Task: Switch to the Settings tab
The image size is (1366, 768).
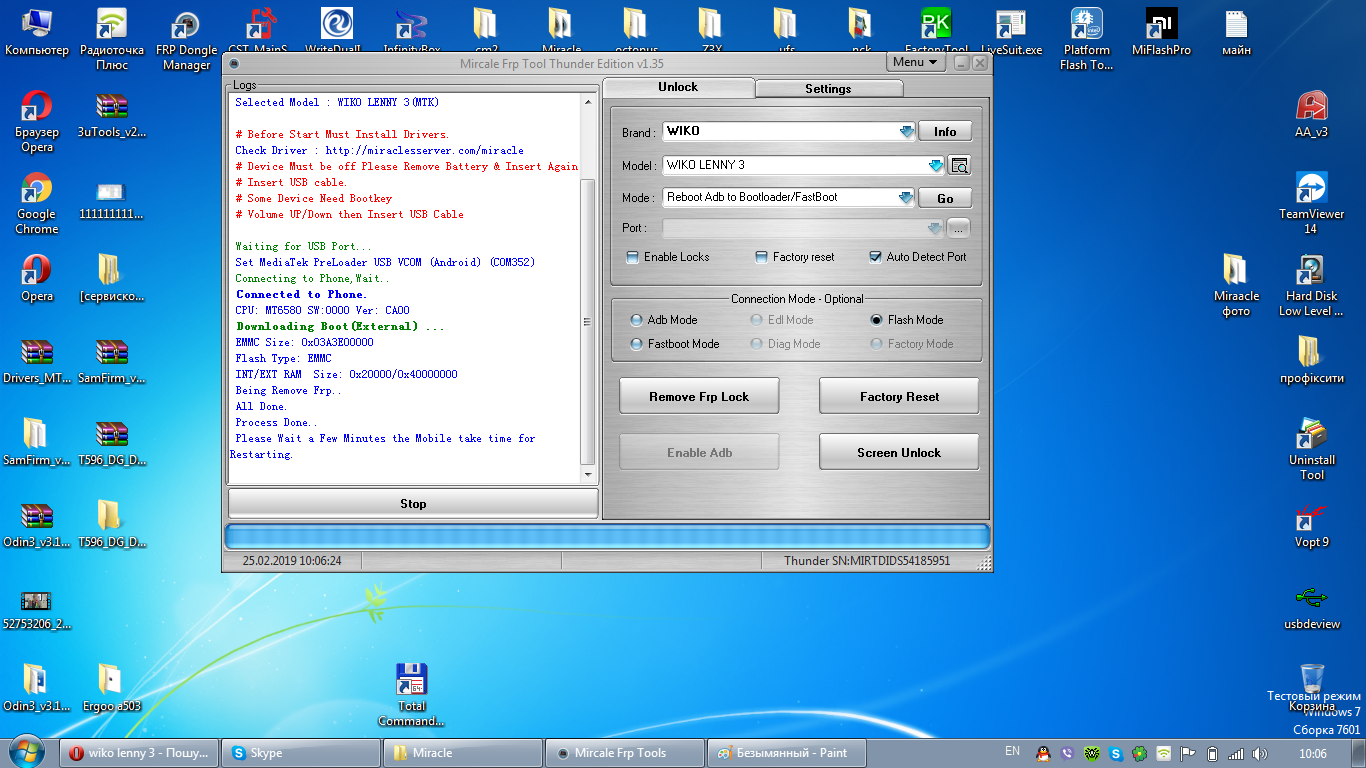Action: [x=828, y=89]
